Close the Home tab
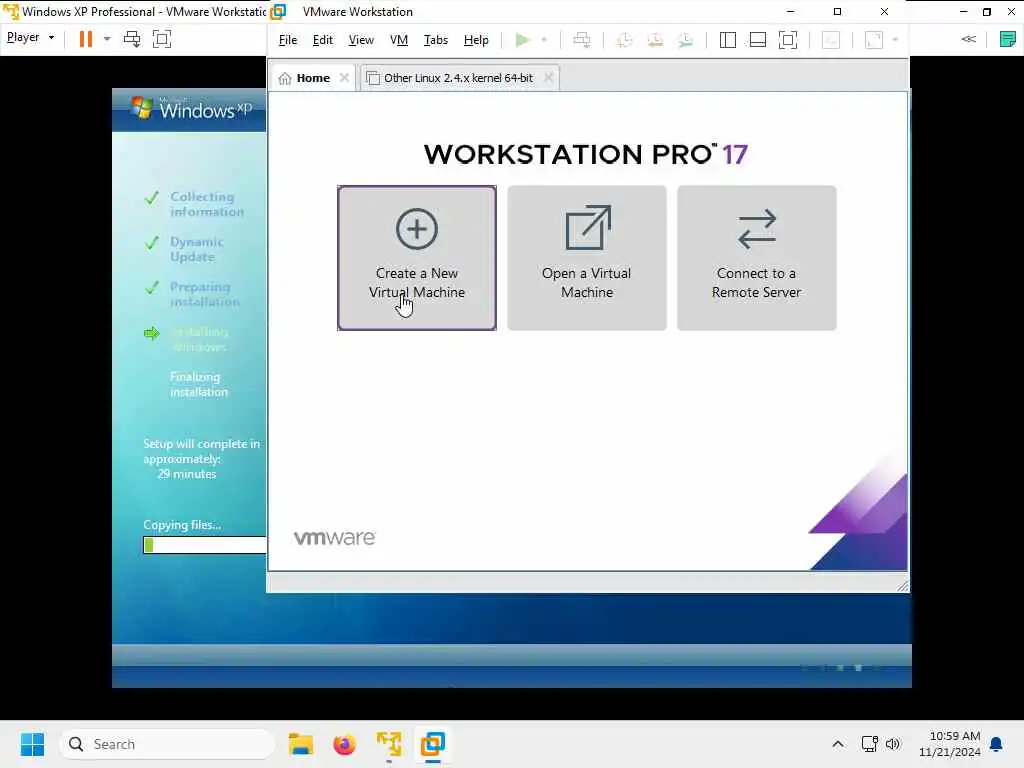 click(344, 78)
